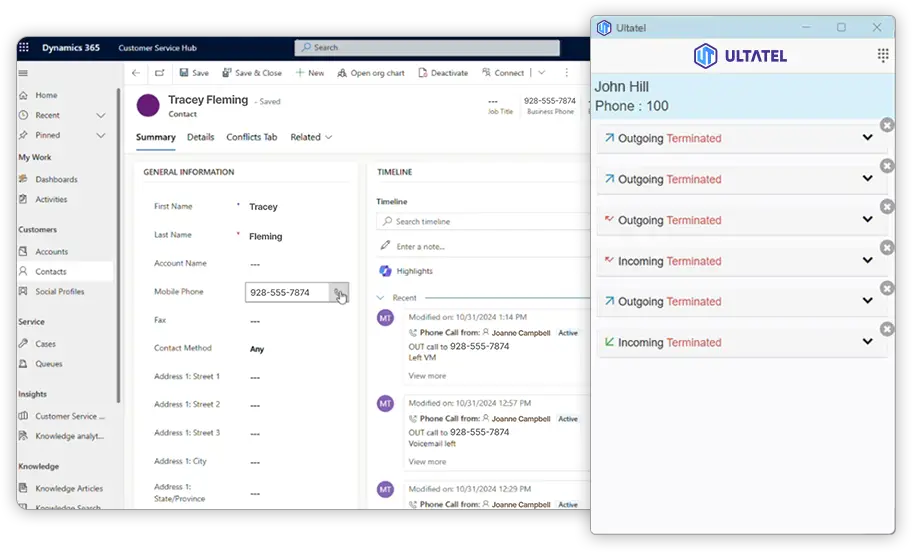Image resolution: width=912 pixels, height=552 pixels.
Task: Click View more on first phone call
Action: tap(427, 376)
